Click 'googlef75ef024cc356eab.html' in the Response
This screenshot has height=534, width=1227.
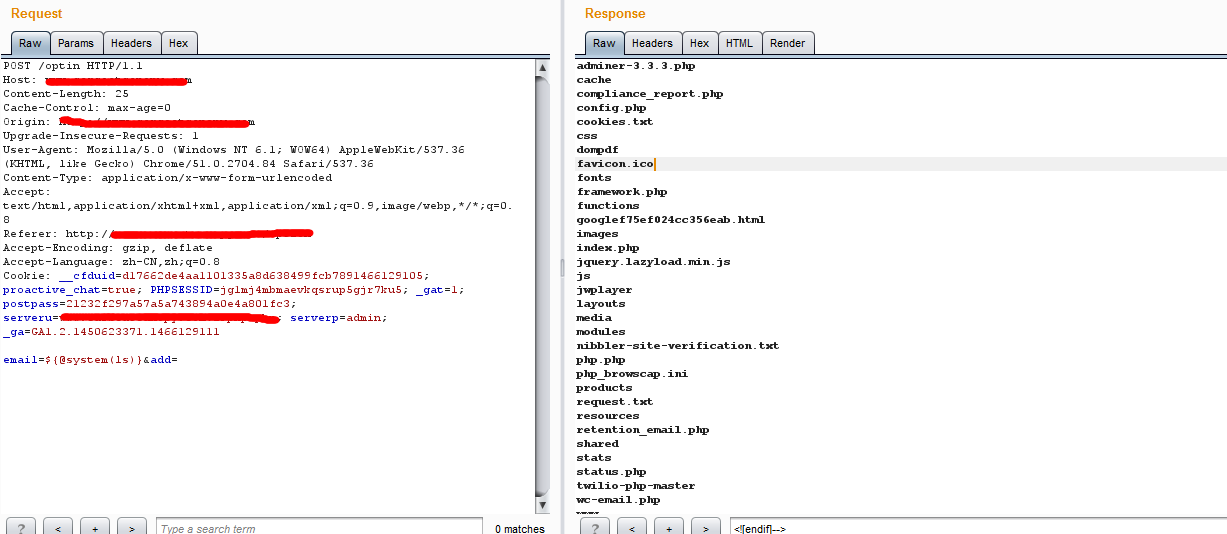click(x=671, y=220)
